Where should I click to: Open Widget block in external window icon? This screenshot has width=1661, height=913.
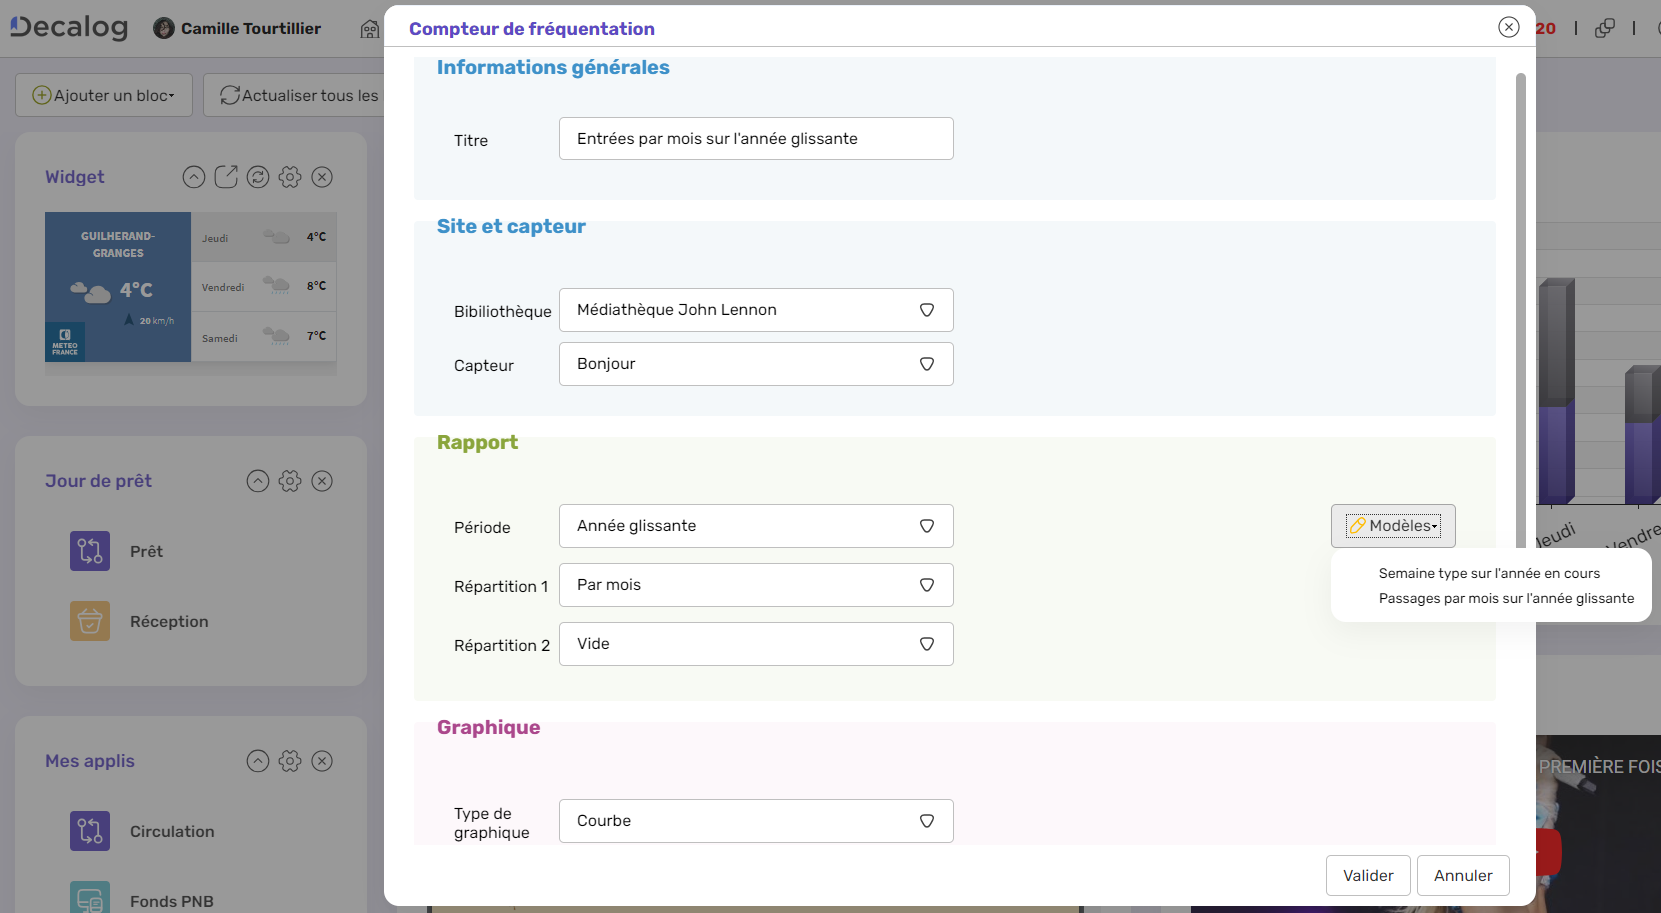point(226,177)
